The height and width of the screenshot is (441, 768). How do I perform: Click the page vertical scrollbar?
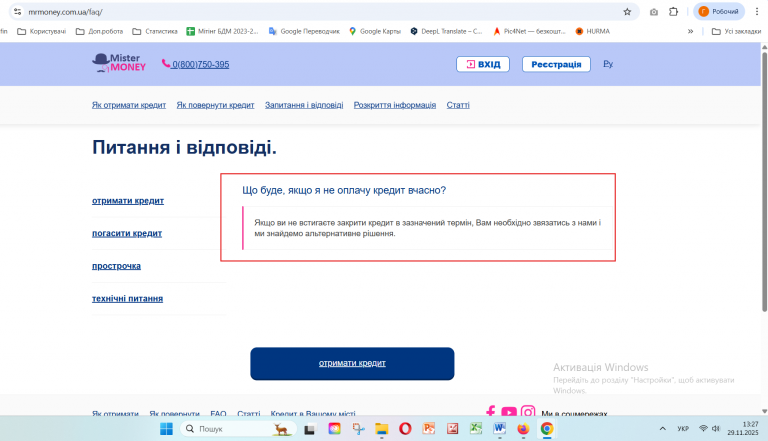tap(764, 181)
